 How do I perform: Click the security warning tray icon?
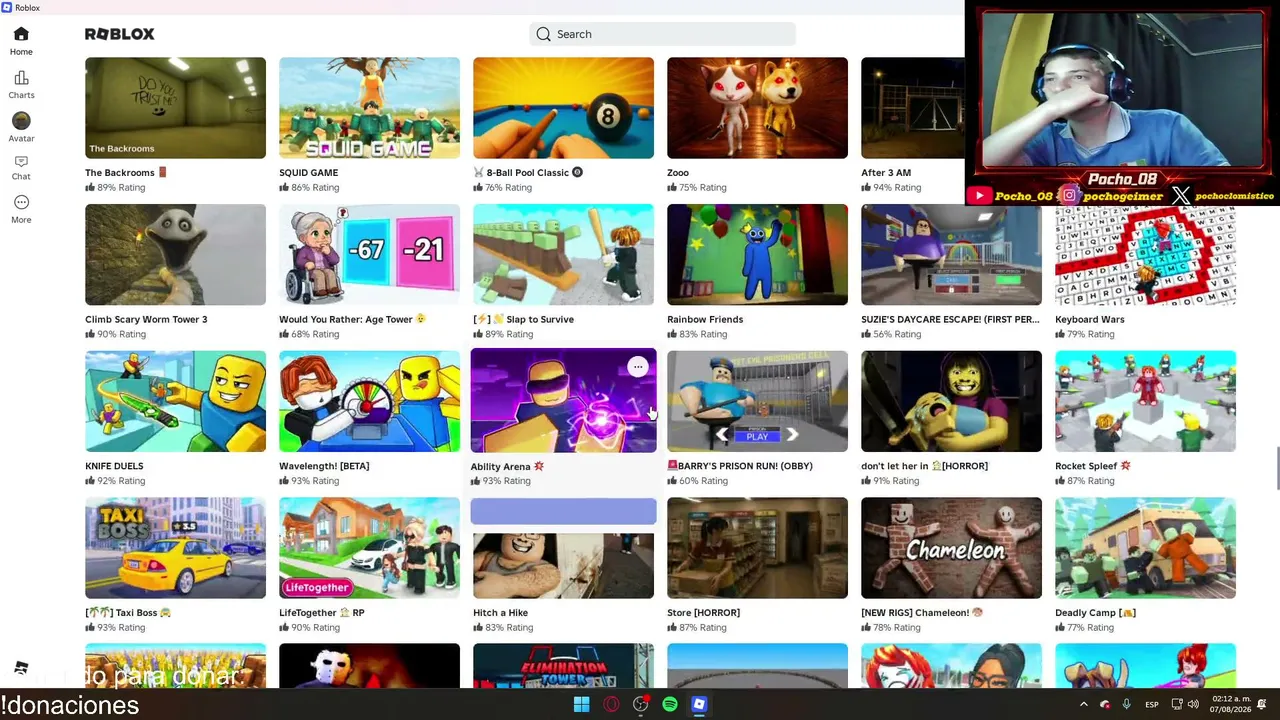click(x=1105, y=705)
